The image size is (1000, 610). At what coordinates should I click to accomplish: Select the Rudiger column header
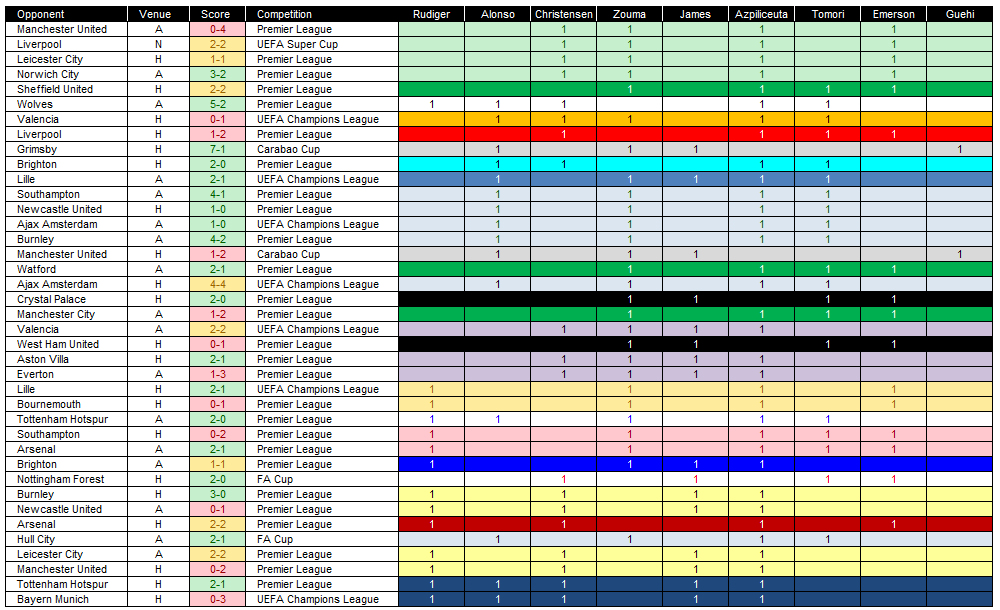coord(432,14)
